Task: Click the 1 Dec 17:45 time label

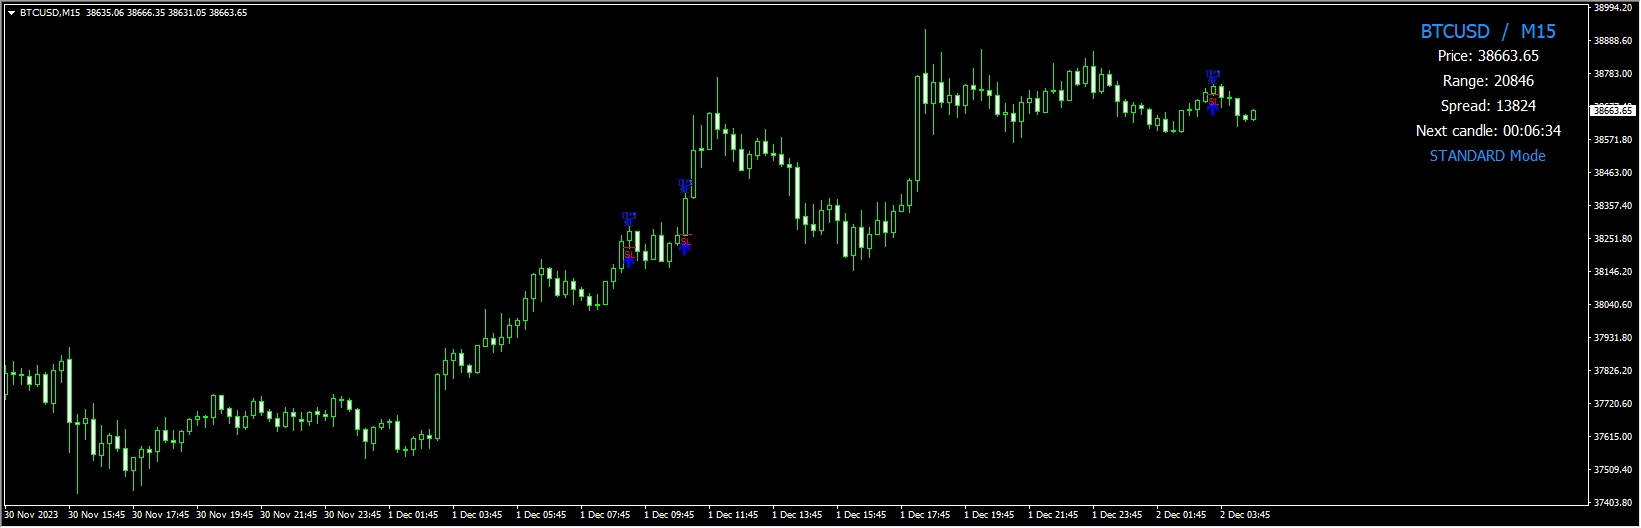Action: [x=925, y=516]
